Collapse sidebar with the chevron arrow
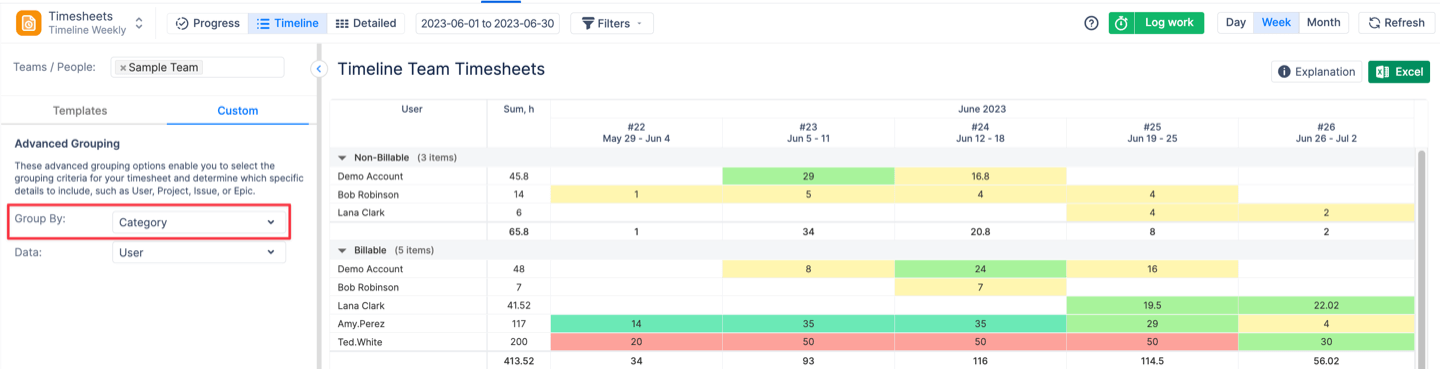Viewport: 1440px width, 369px height. coord(319,69)
